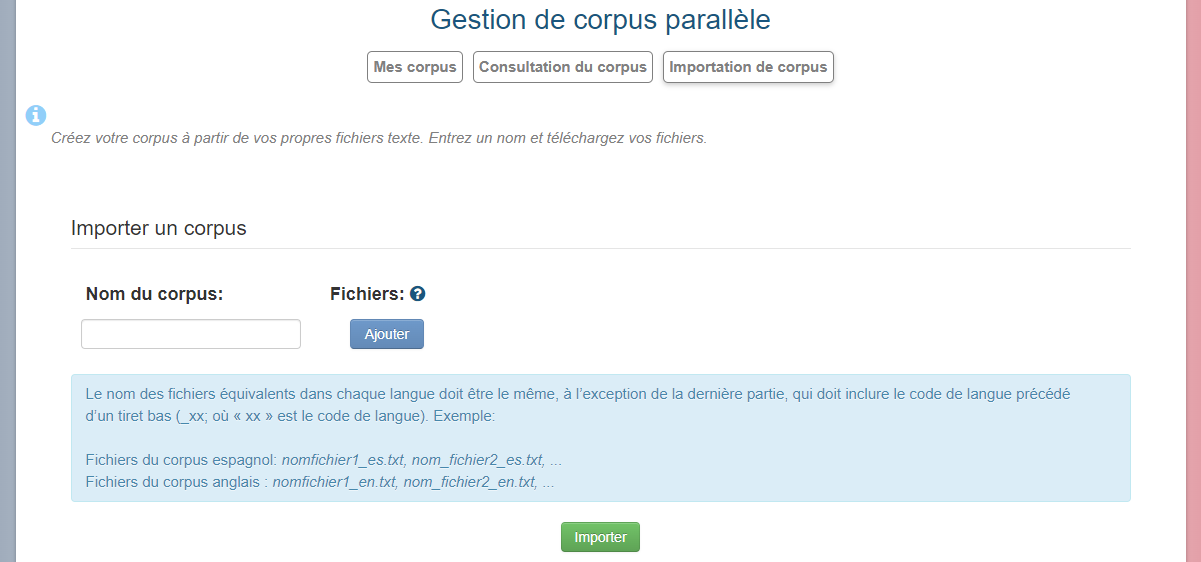Click the green Importer button
Viewport: 1201px width, 562px height.
tap(600, 537)
